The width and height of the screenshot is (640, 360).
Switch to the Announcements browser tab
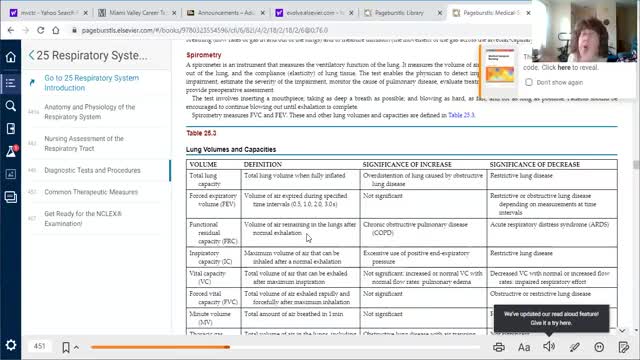pyautogui.click(x=226, y=13)
